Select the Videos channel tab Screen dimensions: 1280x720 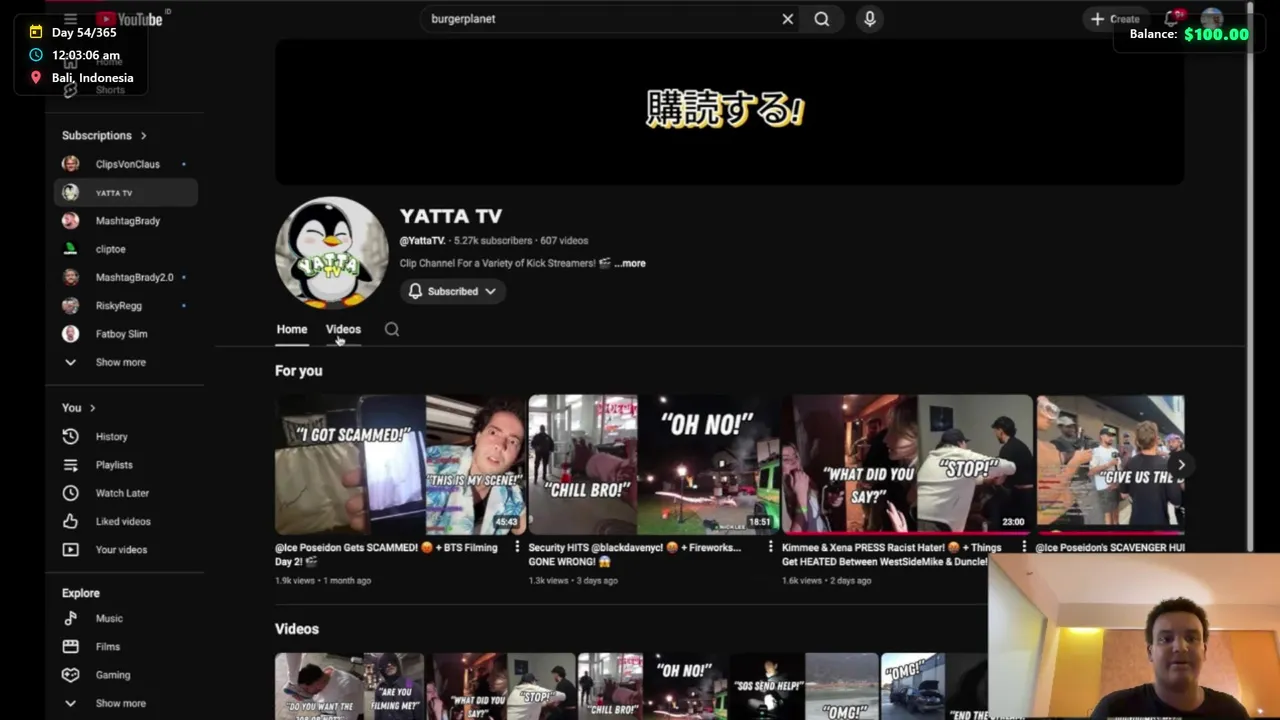click(x=343, y=329)
